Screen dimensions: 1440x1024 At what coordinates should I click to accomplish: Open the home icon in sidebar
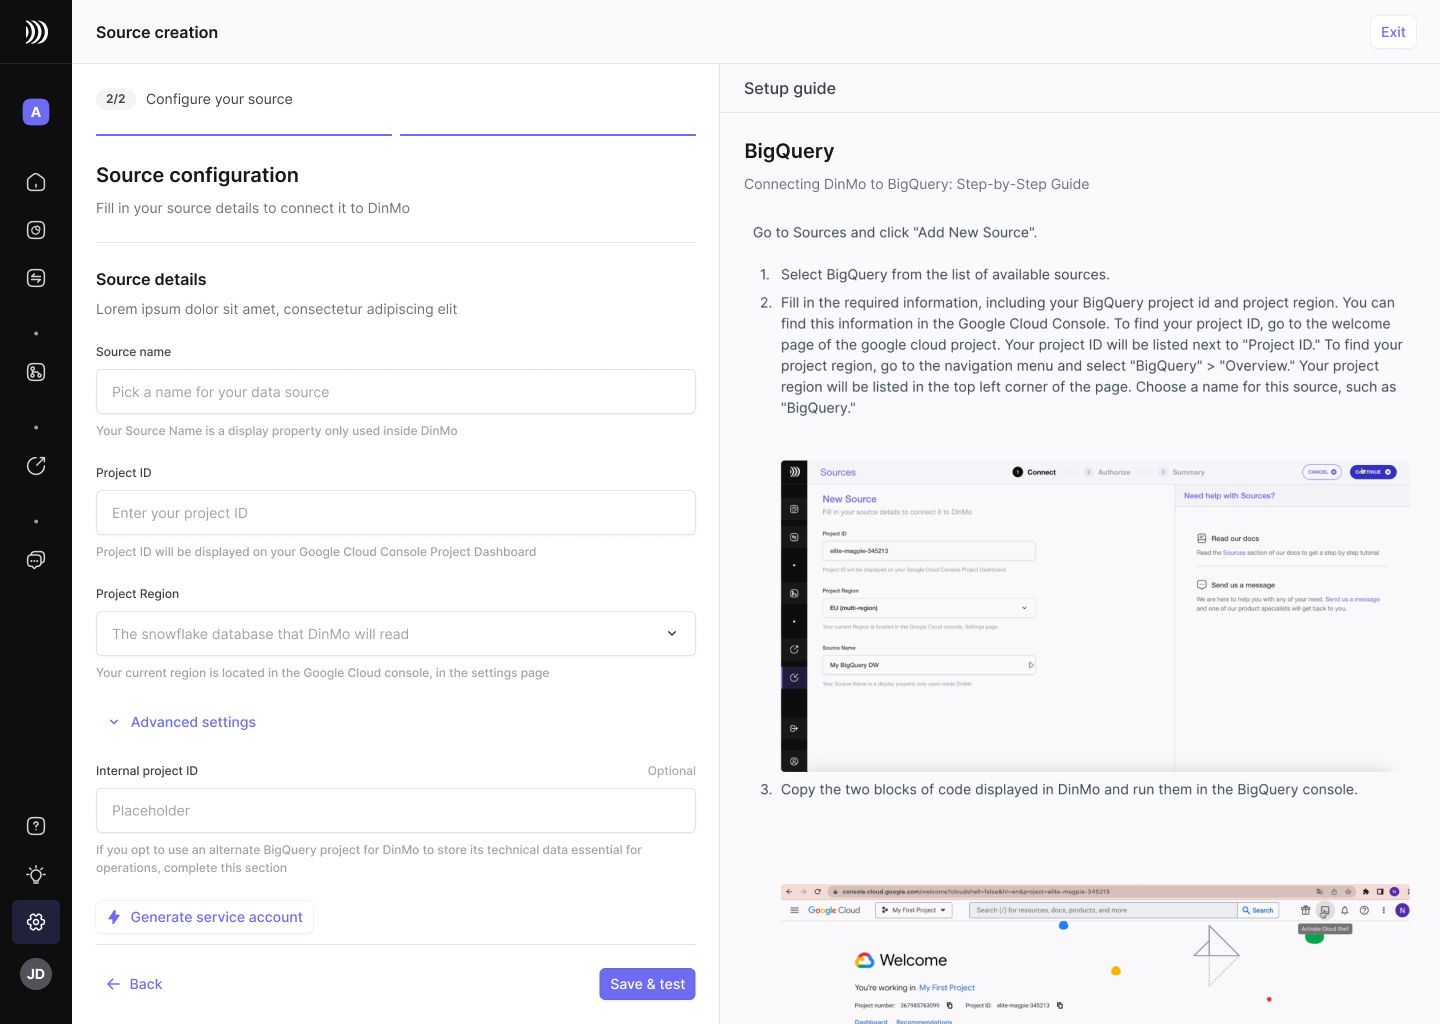pos(36,182)
